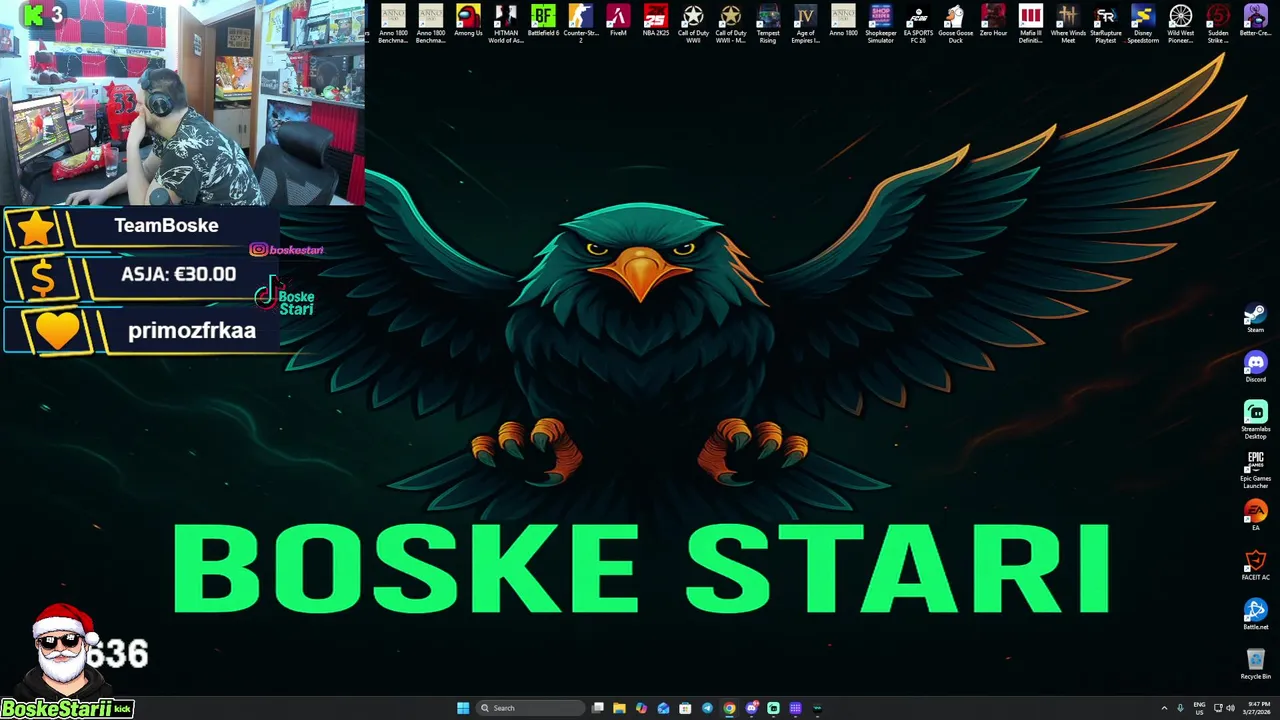Open the Goose Goose Duck icon
This screenshot has width=1280, height=720.
955,24
